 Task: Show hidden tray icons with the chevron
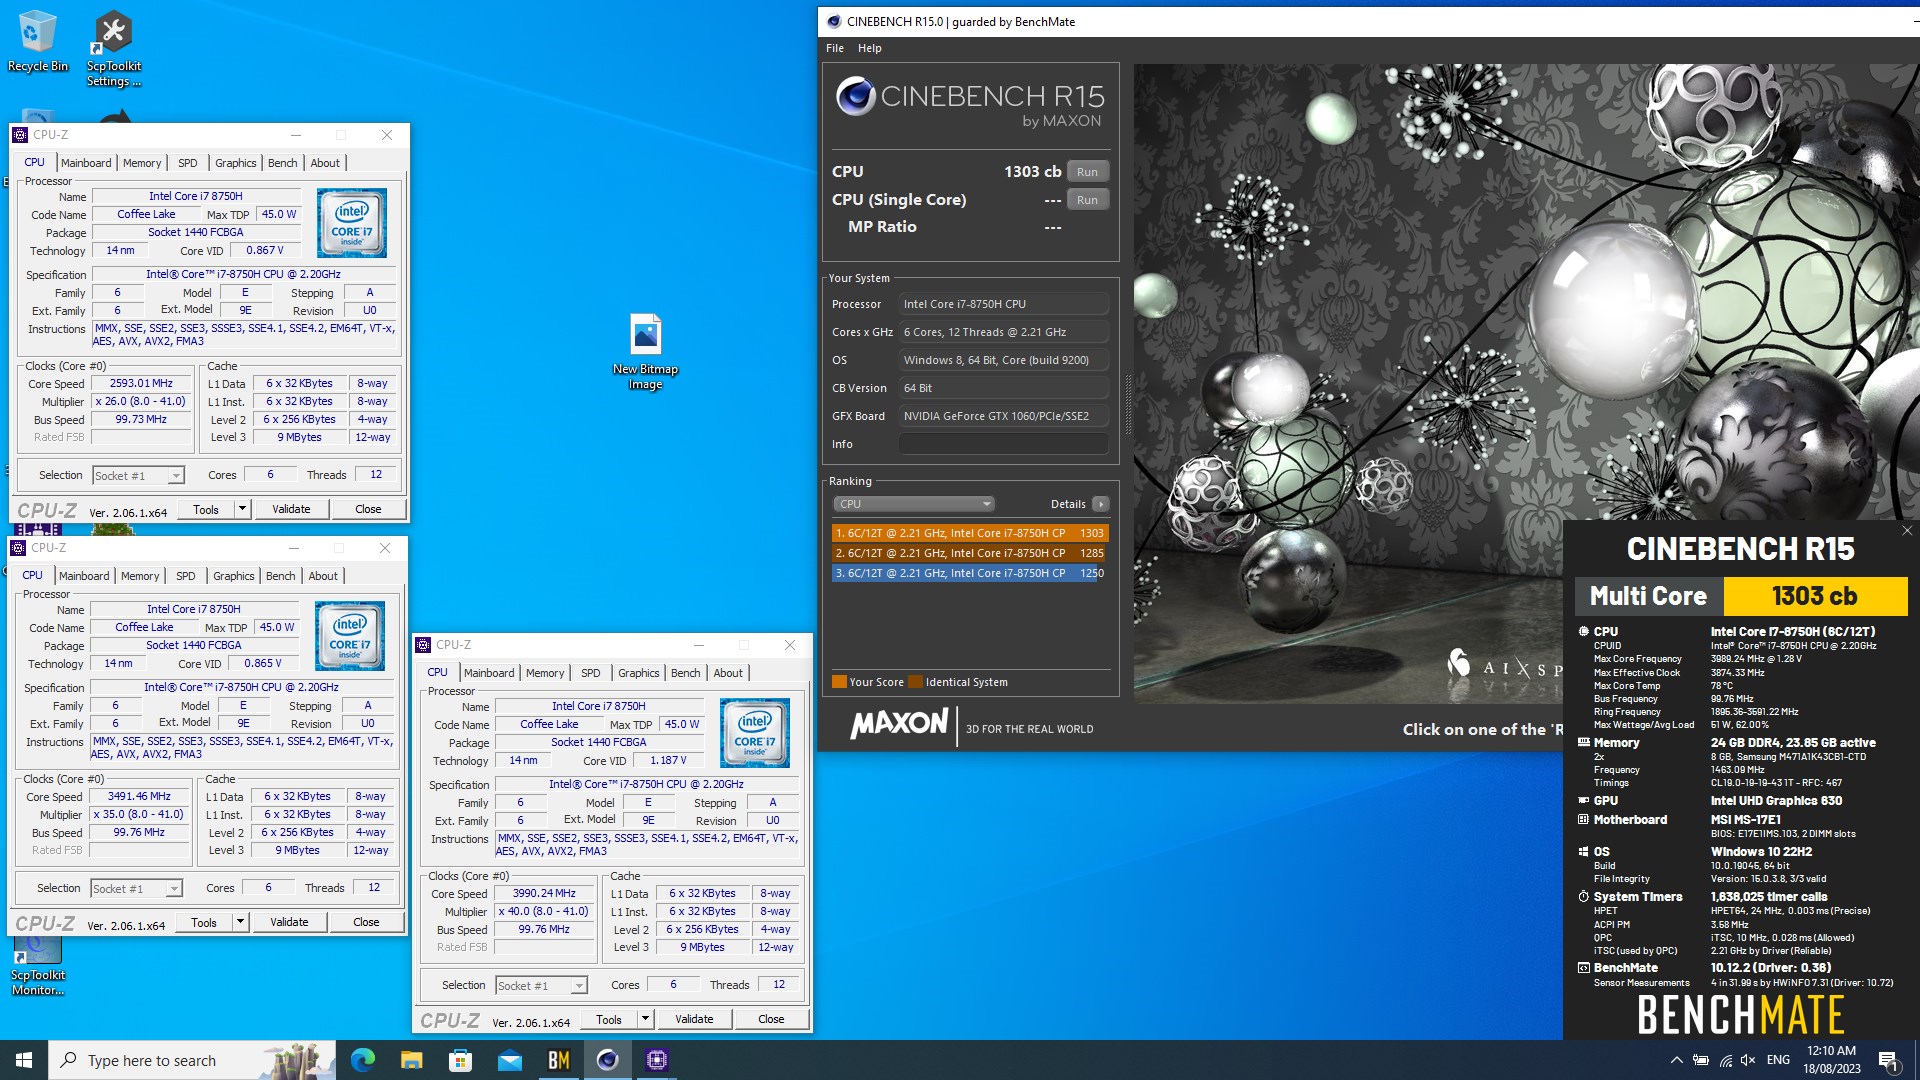point(1676,1060)
